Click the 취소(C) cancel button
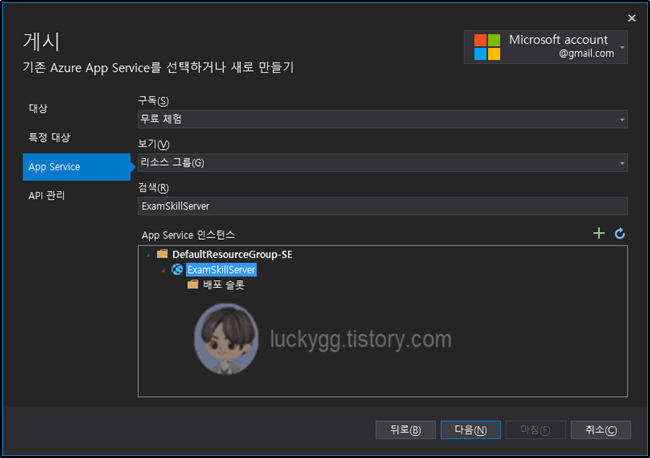This screenshot has width=650, height=458. click(601, 430)
